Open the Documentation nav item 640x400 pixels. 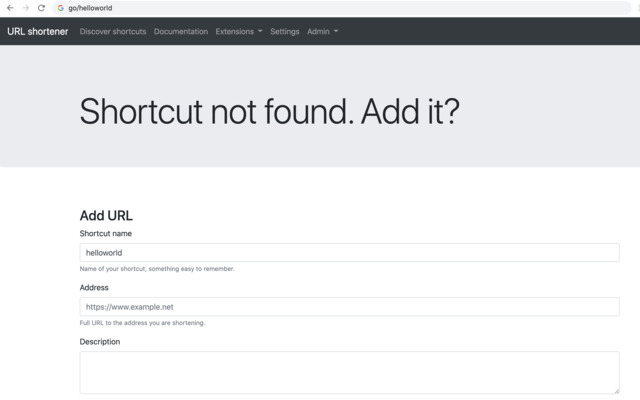(x=181, y=31)
